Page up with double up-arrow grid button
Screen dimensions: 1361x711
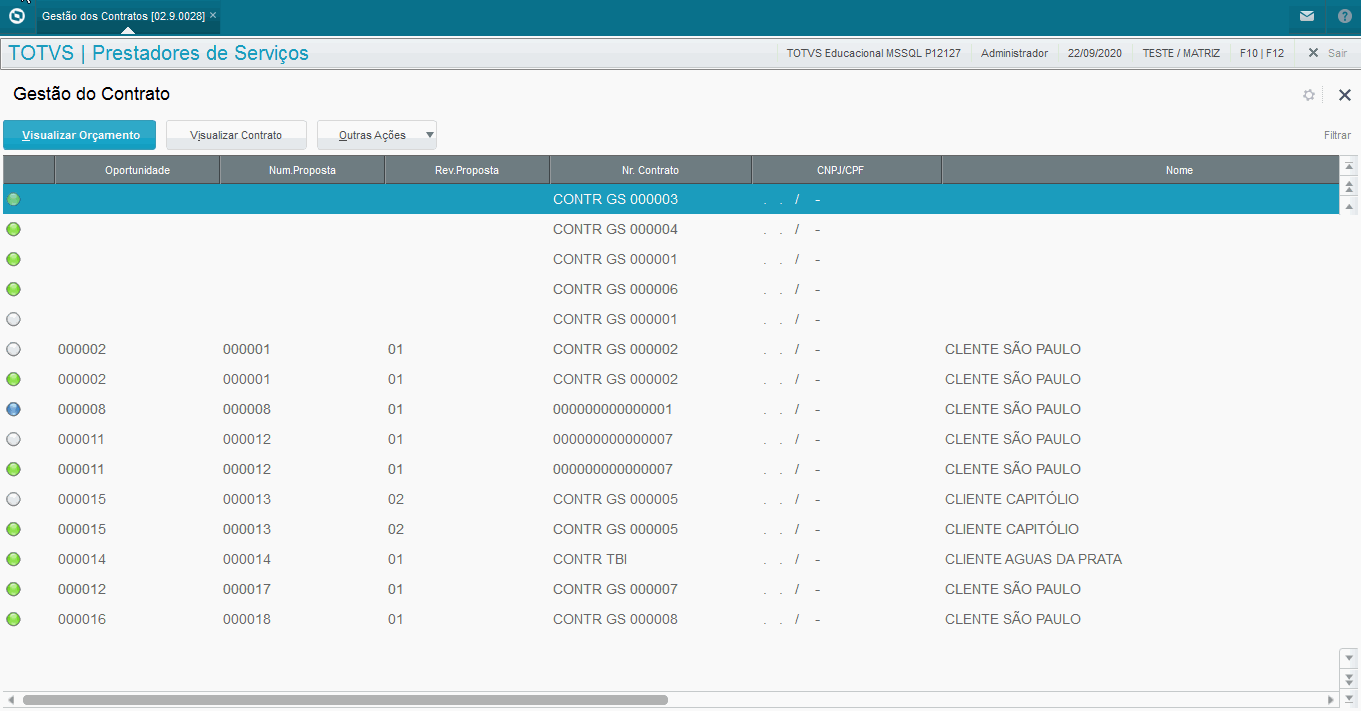[x=1349, y=186]
